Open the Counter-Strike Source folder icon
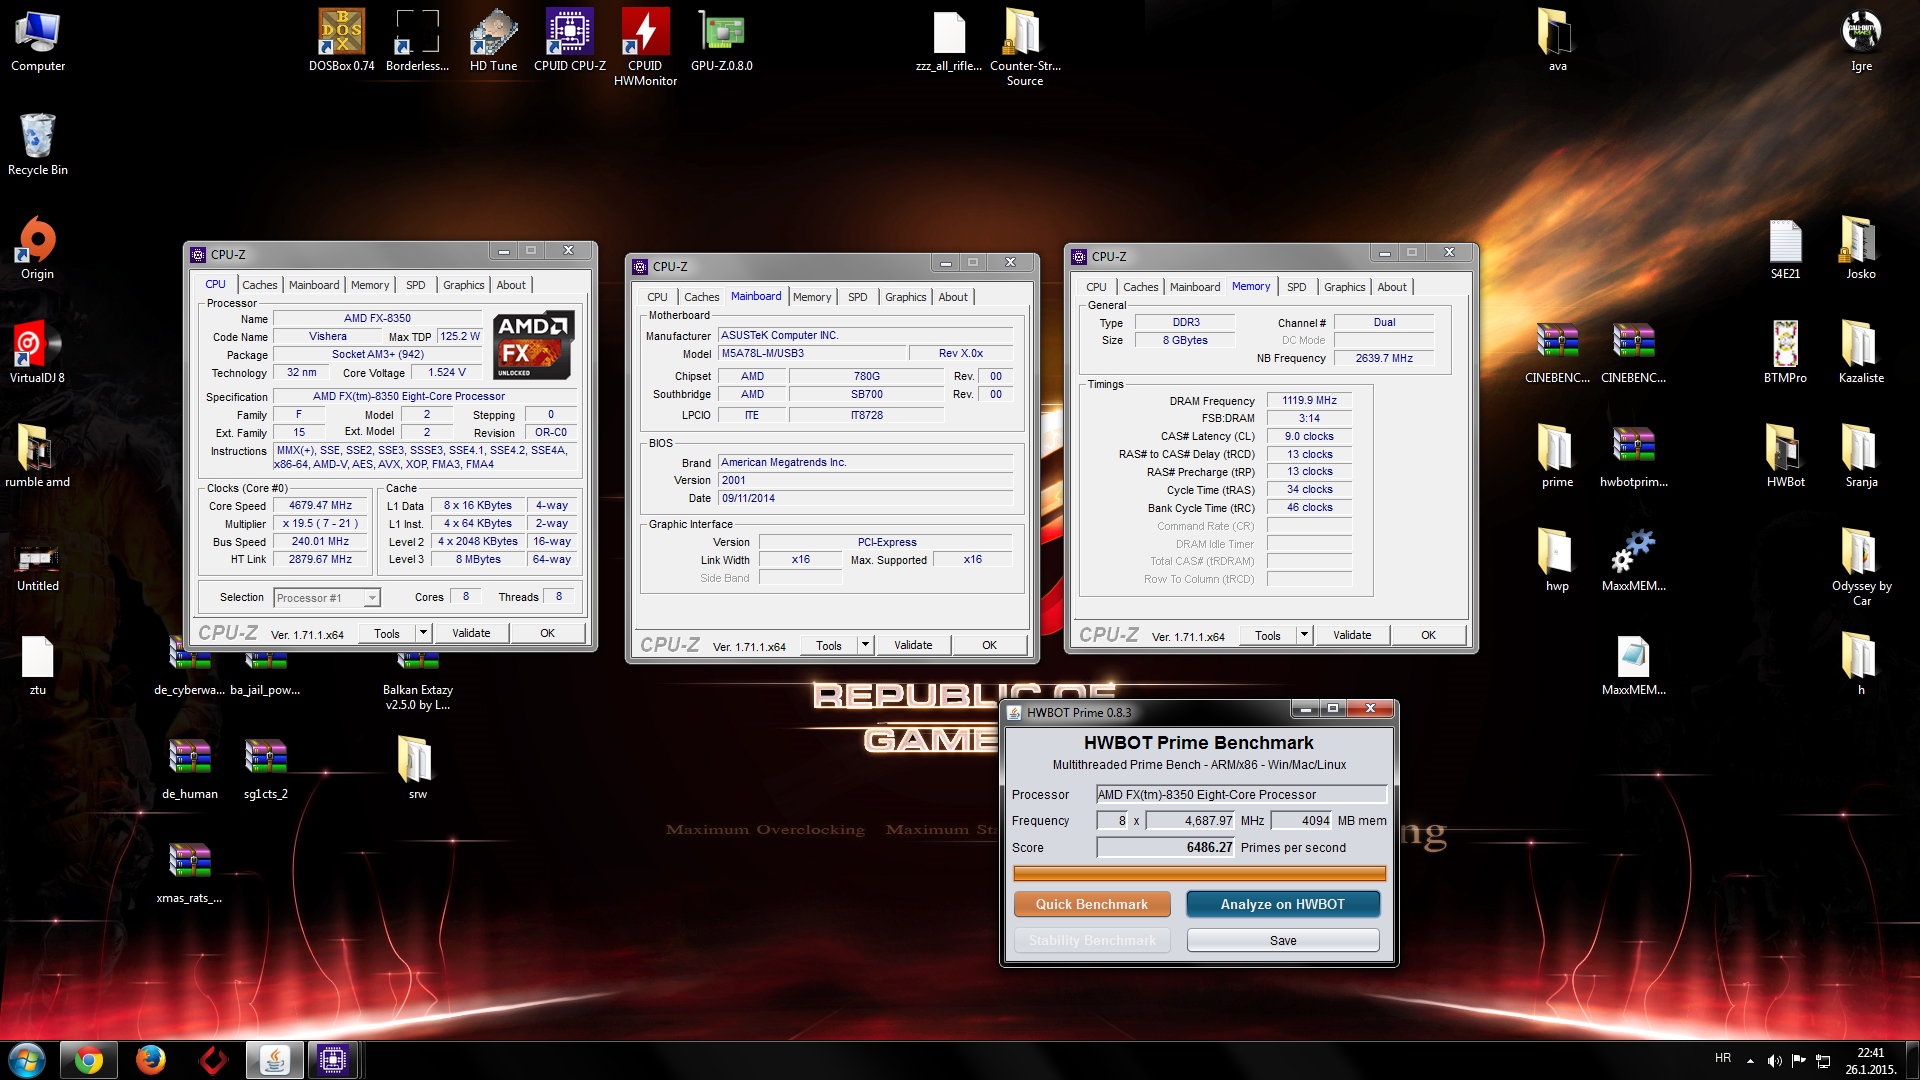The width and height of the screenshot is (1920, 1080). pyautogui.click(x=1024, y=47)
